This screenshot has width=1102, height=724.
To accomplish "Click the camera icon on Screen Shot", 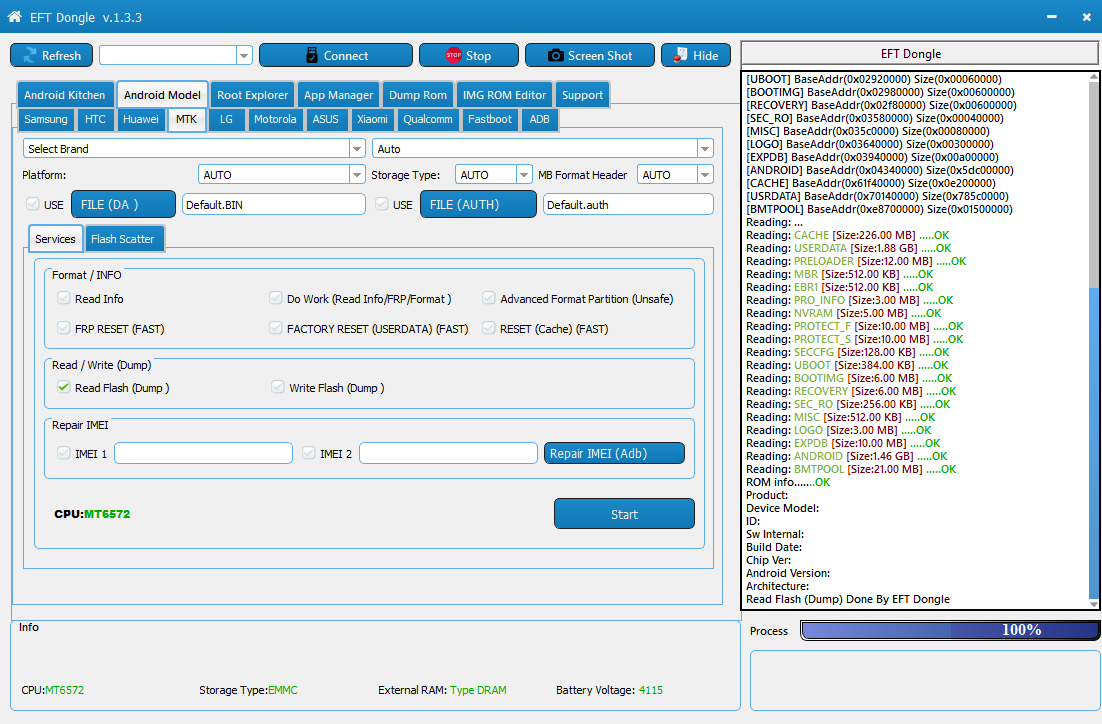I will point(555,56).
